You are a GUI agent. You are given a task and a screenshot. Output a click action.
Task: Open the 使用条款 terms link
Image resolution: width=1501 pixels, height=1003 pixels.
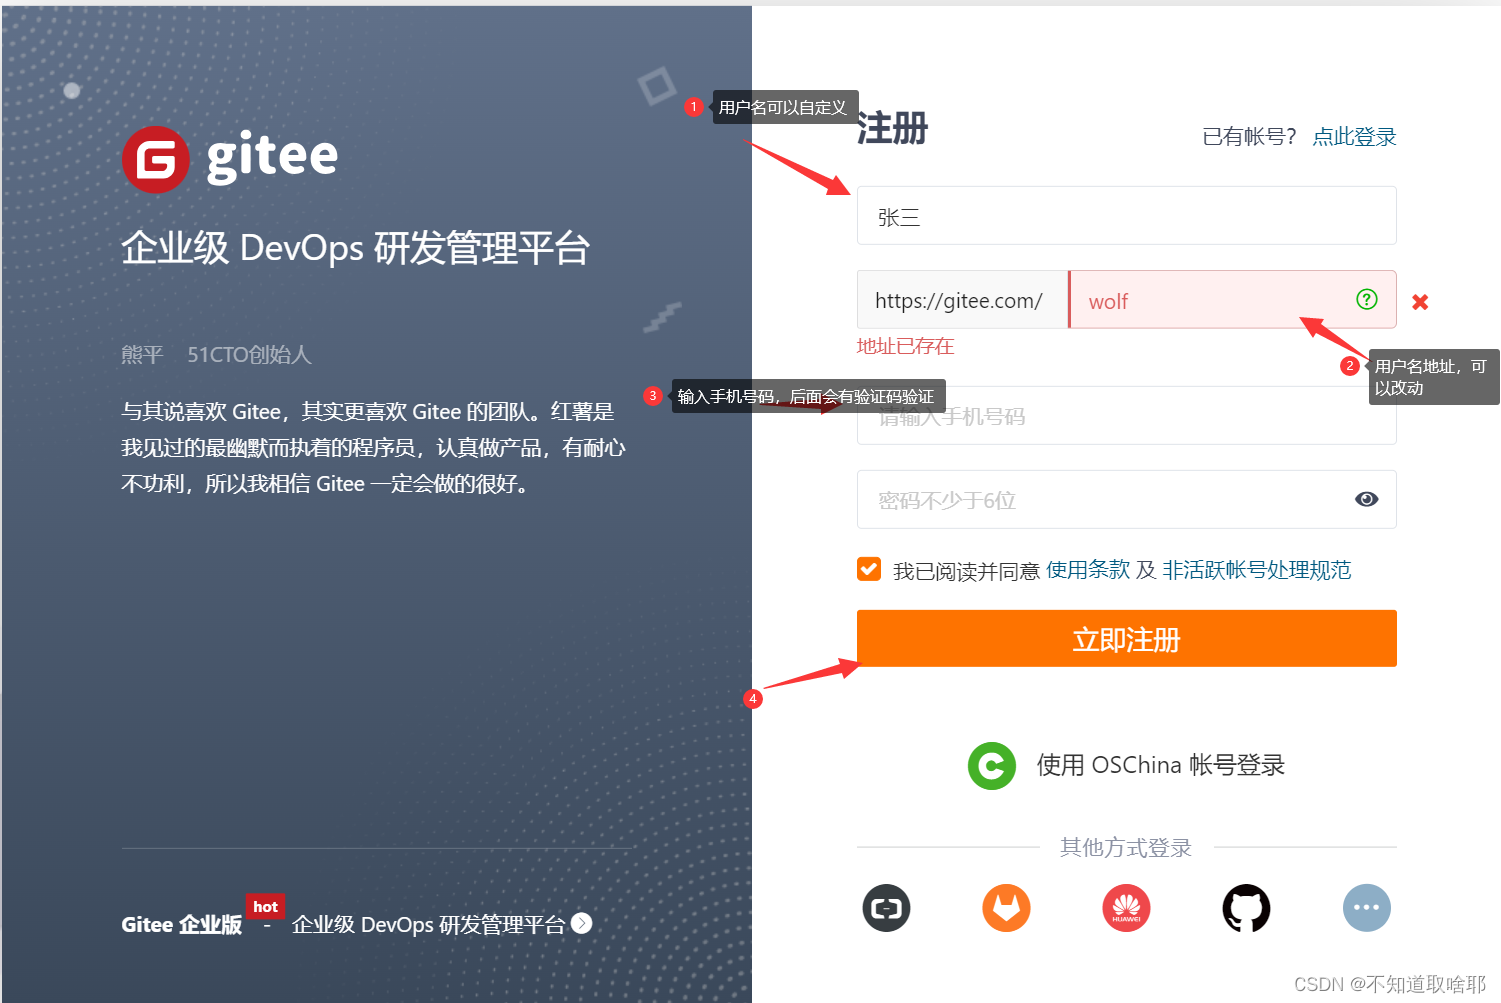pyautogui.click(x=1088, y=570)
